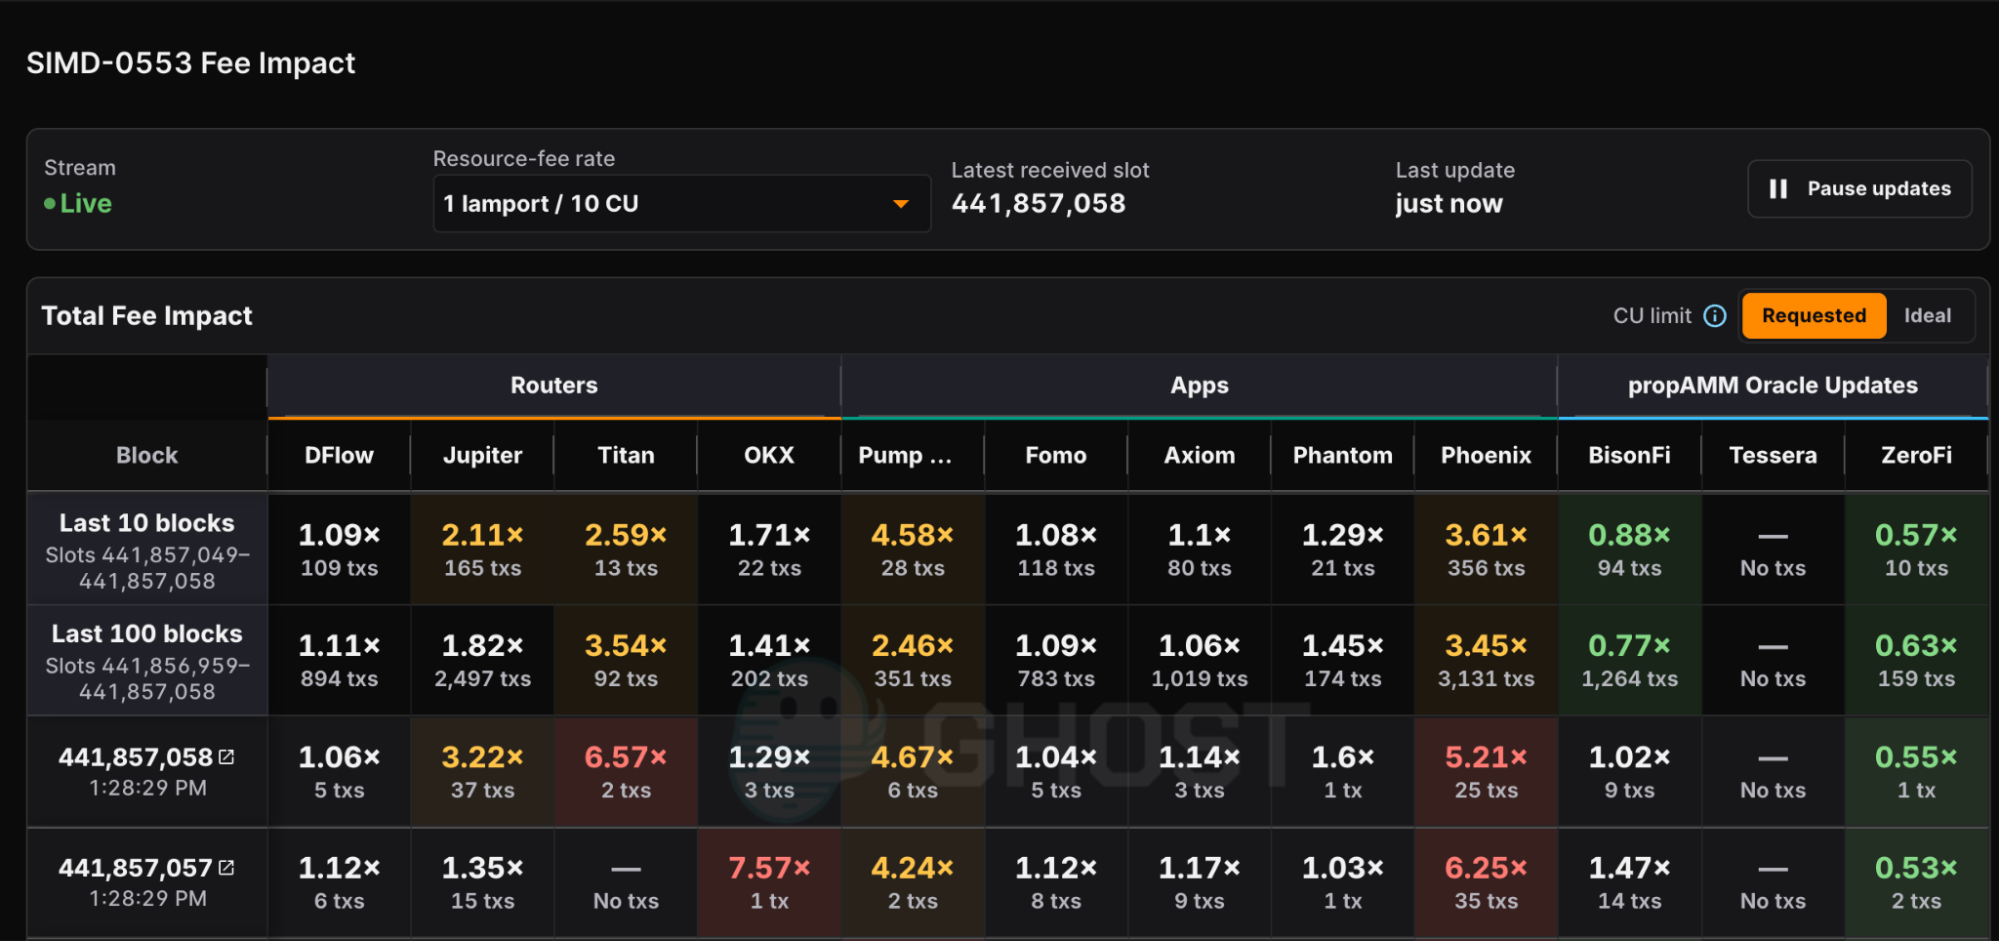Click the truncated Pump column header
The image size is (1999, 941).
click(913, 456)
